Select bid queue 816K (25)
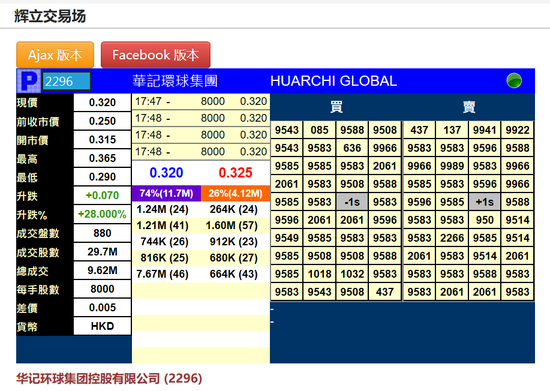The image size is (550, 391). (165, 258)
